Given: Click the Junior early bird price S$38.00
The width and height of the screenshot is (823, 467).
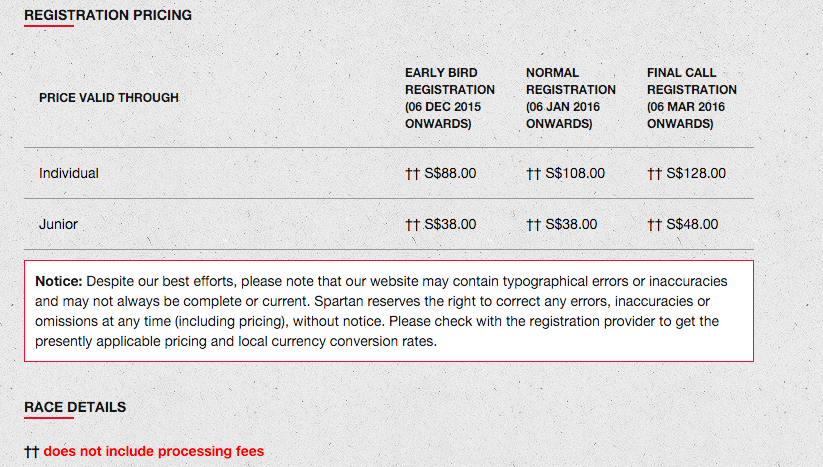Looking at the screenshot, I should pos(450,224).
